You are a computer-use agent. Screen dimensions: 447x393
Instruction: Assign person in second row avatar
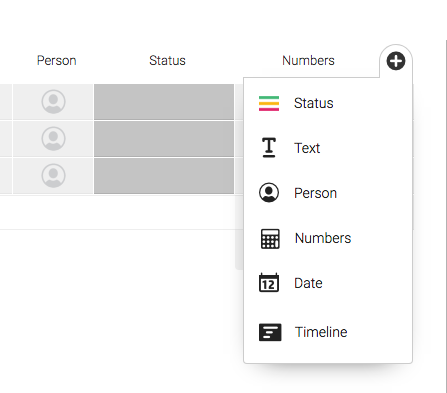pos(53,139)
